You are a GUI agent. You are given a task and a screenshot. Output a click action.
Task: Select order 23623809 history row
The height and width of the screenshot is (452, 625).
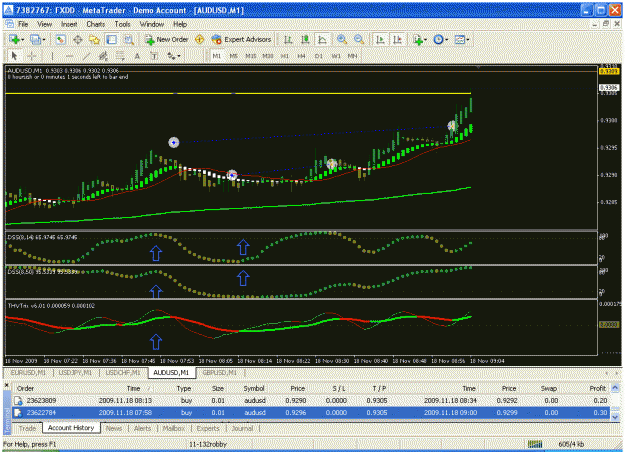(311, 401)
